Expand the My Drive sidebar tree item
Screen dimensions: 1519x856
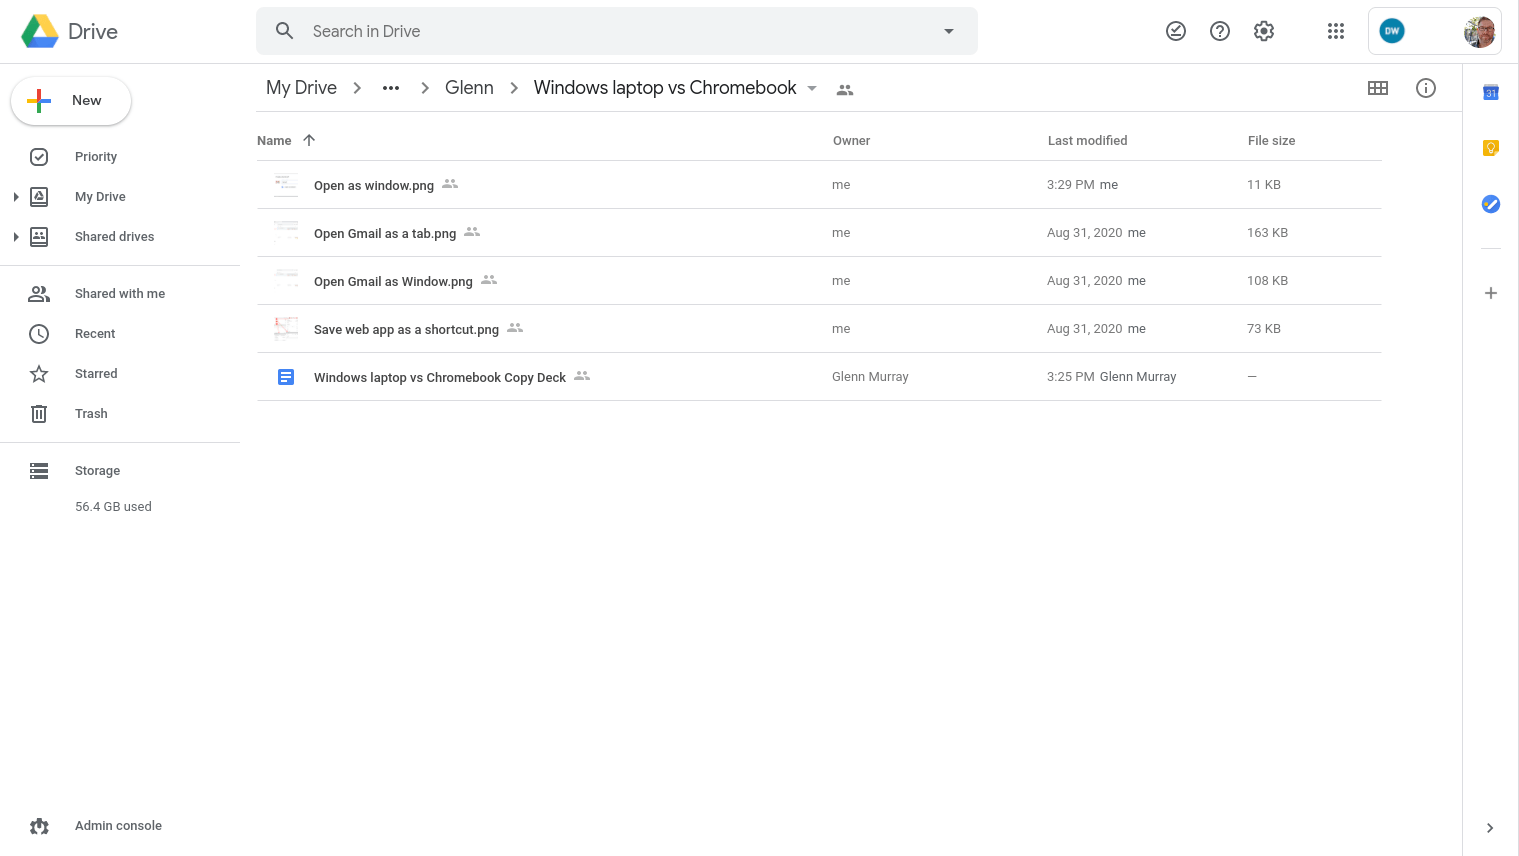[x=17, y=196]
